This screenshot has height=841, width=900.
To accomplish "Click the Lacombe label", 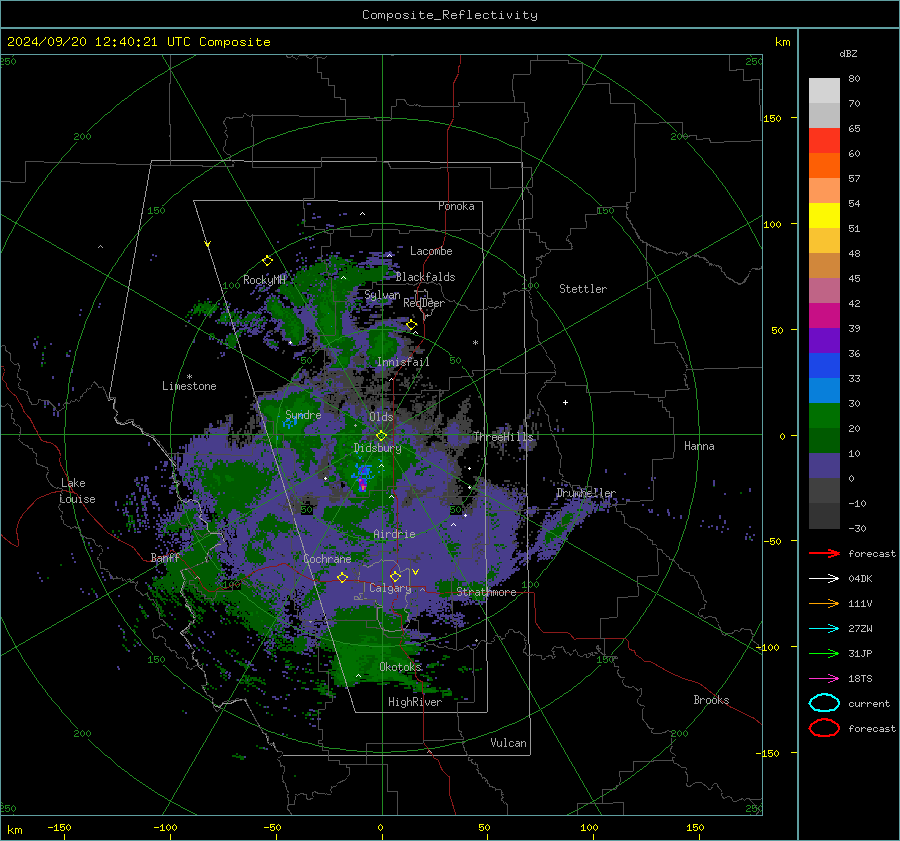I will (x=431, y=251).
